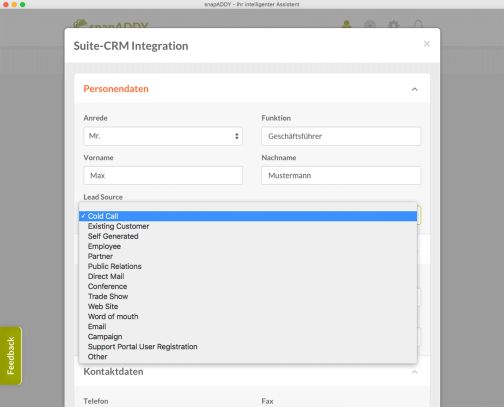Open settings gear icon in header
Image resolution: width=504 pixels, height=407 pixels.
[x=394, y=24]
